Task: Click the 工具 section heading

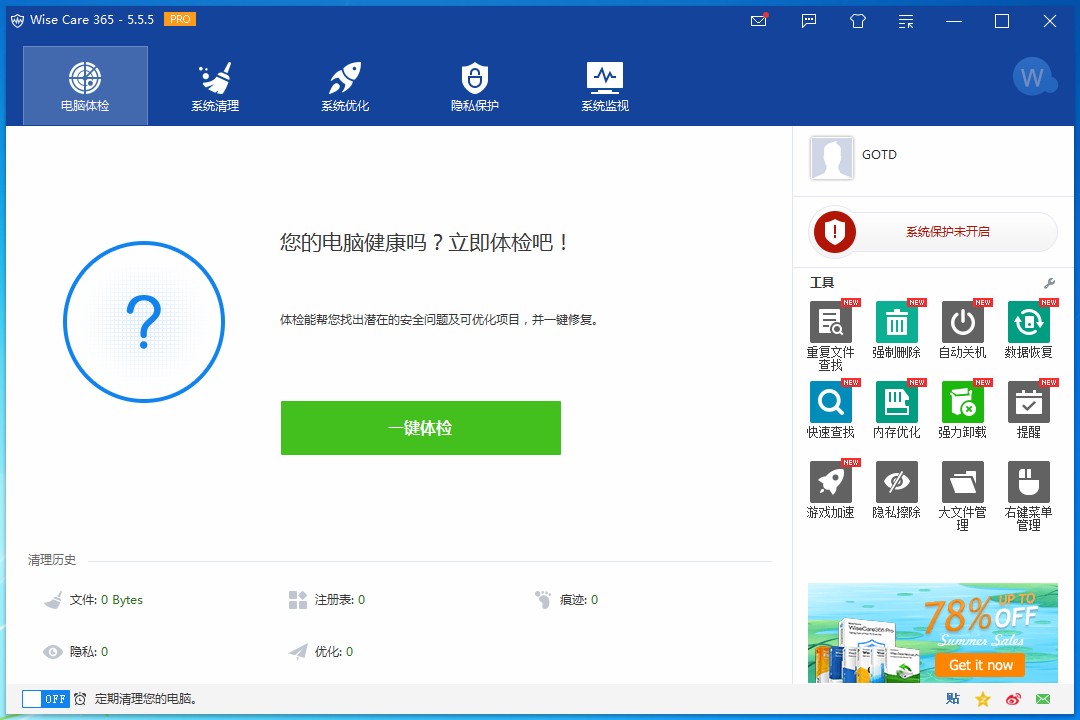Action: coord(822,282)
